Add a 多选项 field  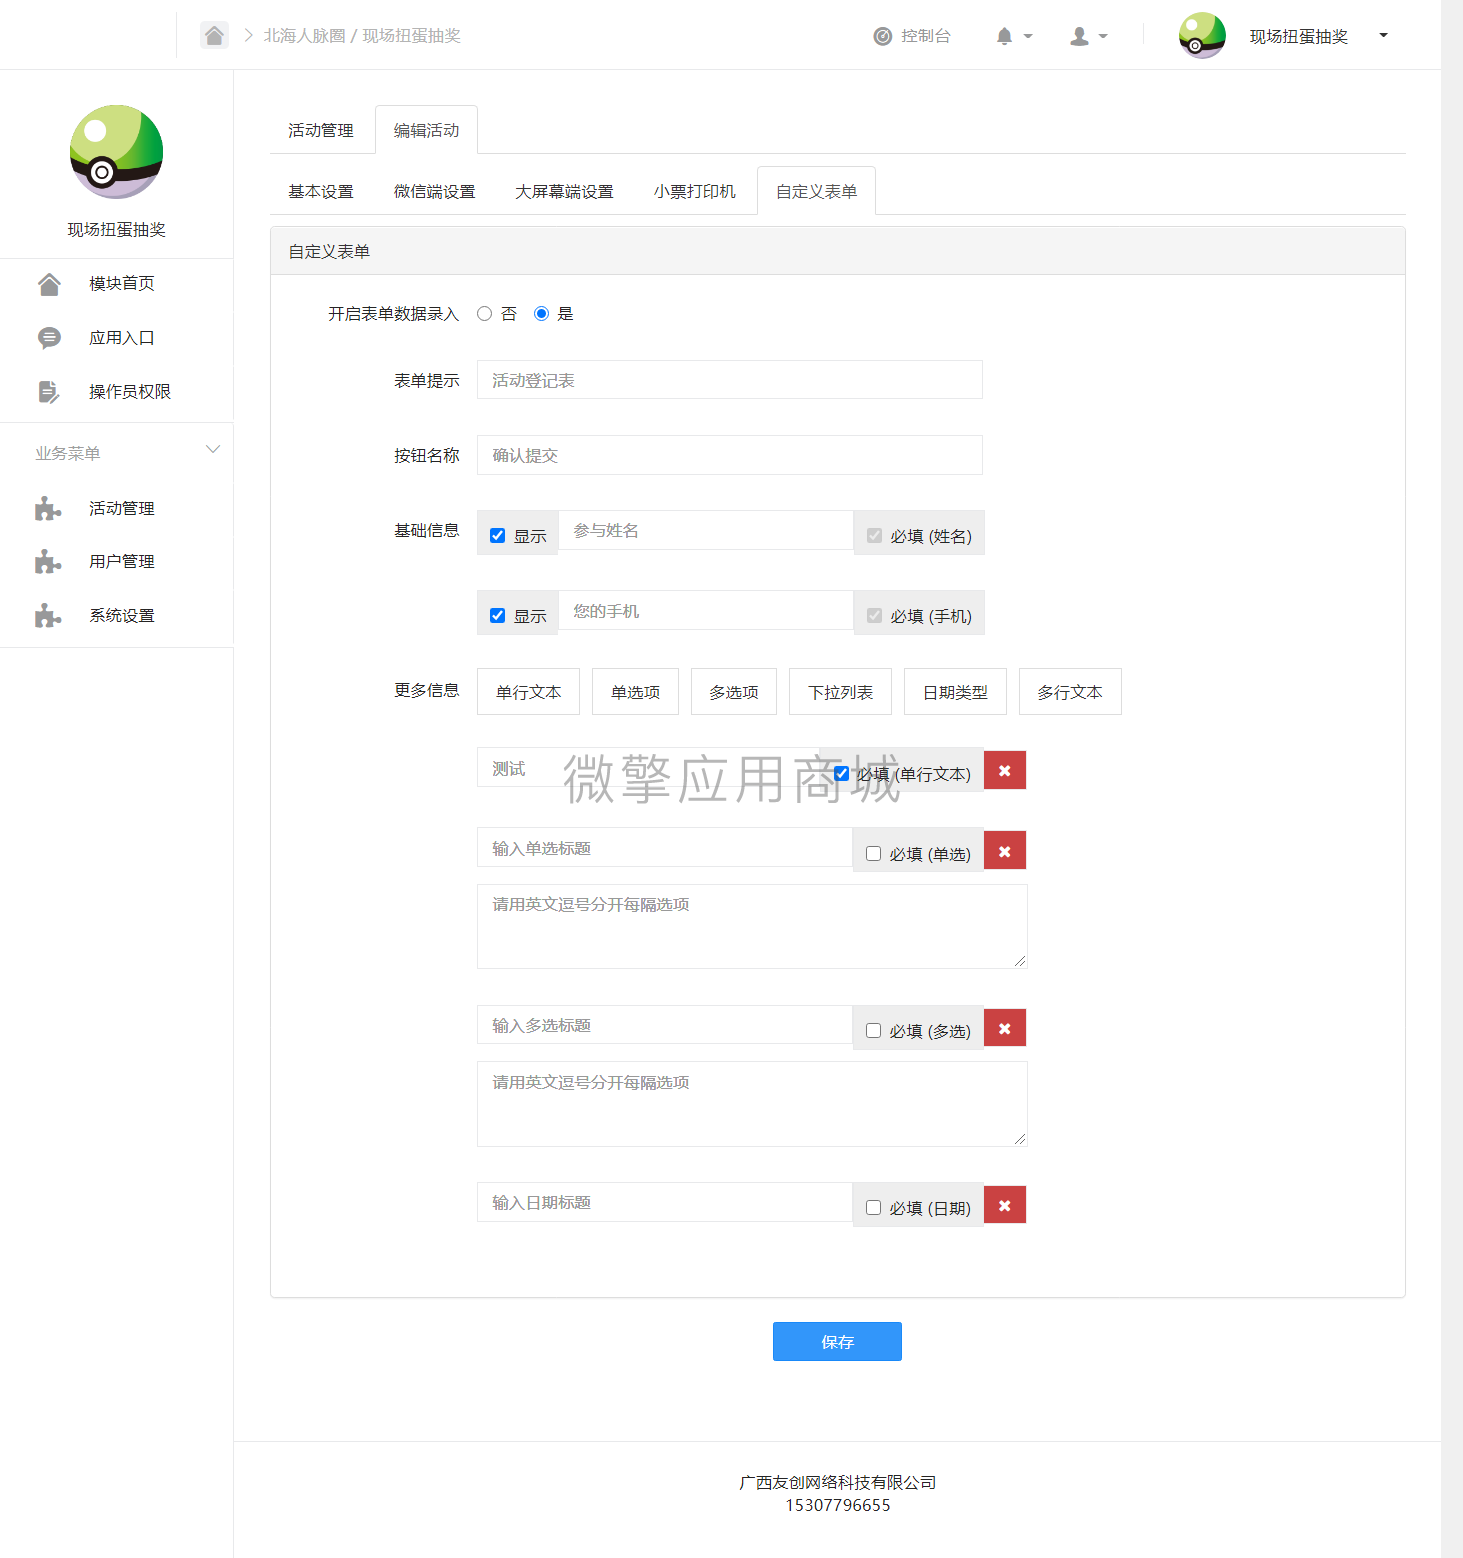[x=734, y=692]
